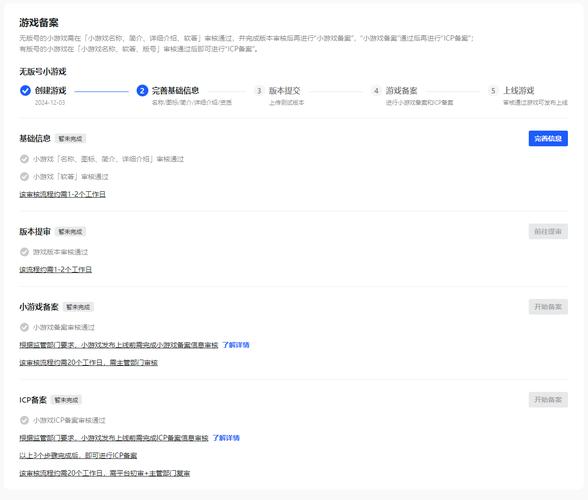
Task: Click the subtitle under the 上线游戏 step
Action: [x=535, y=102]
